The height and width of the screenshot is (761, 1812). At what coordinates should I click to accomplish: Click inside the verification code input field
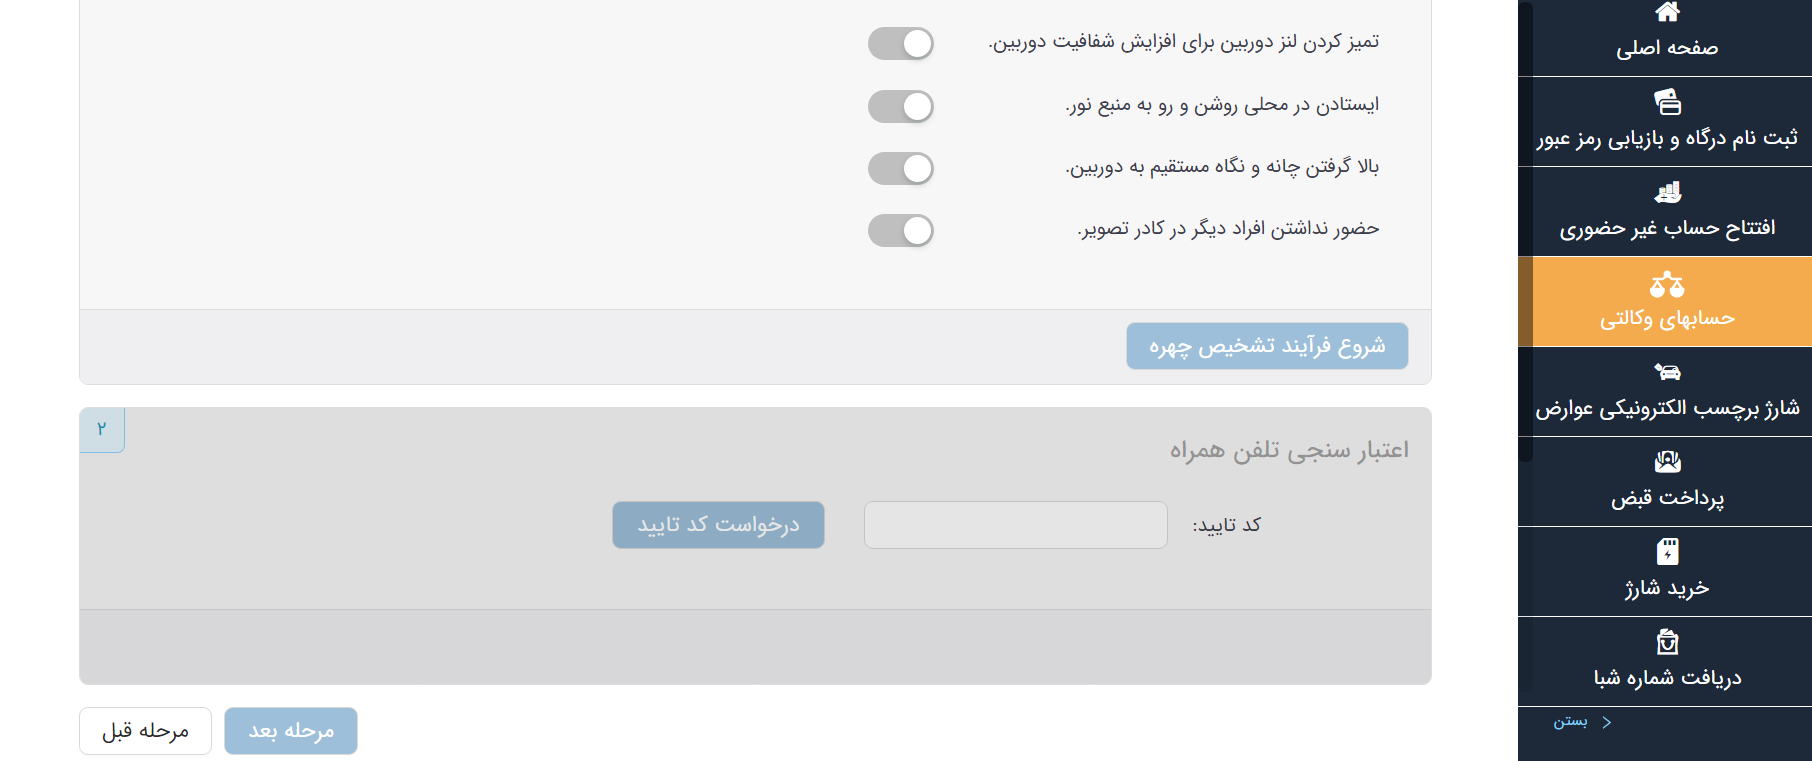(x=1014, y=524)
